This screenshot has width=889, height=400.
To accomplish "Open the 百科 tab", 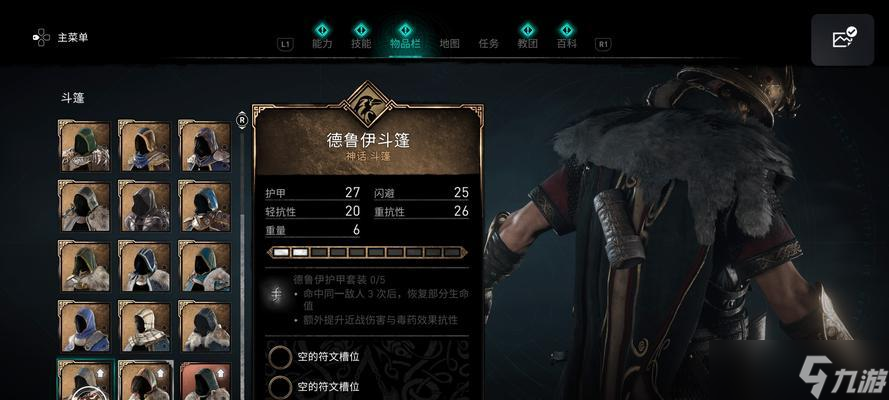I will (x=566, y=44).
